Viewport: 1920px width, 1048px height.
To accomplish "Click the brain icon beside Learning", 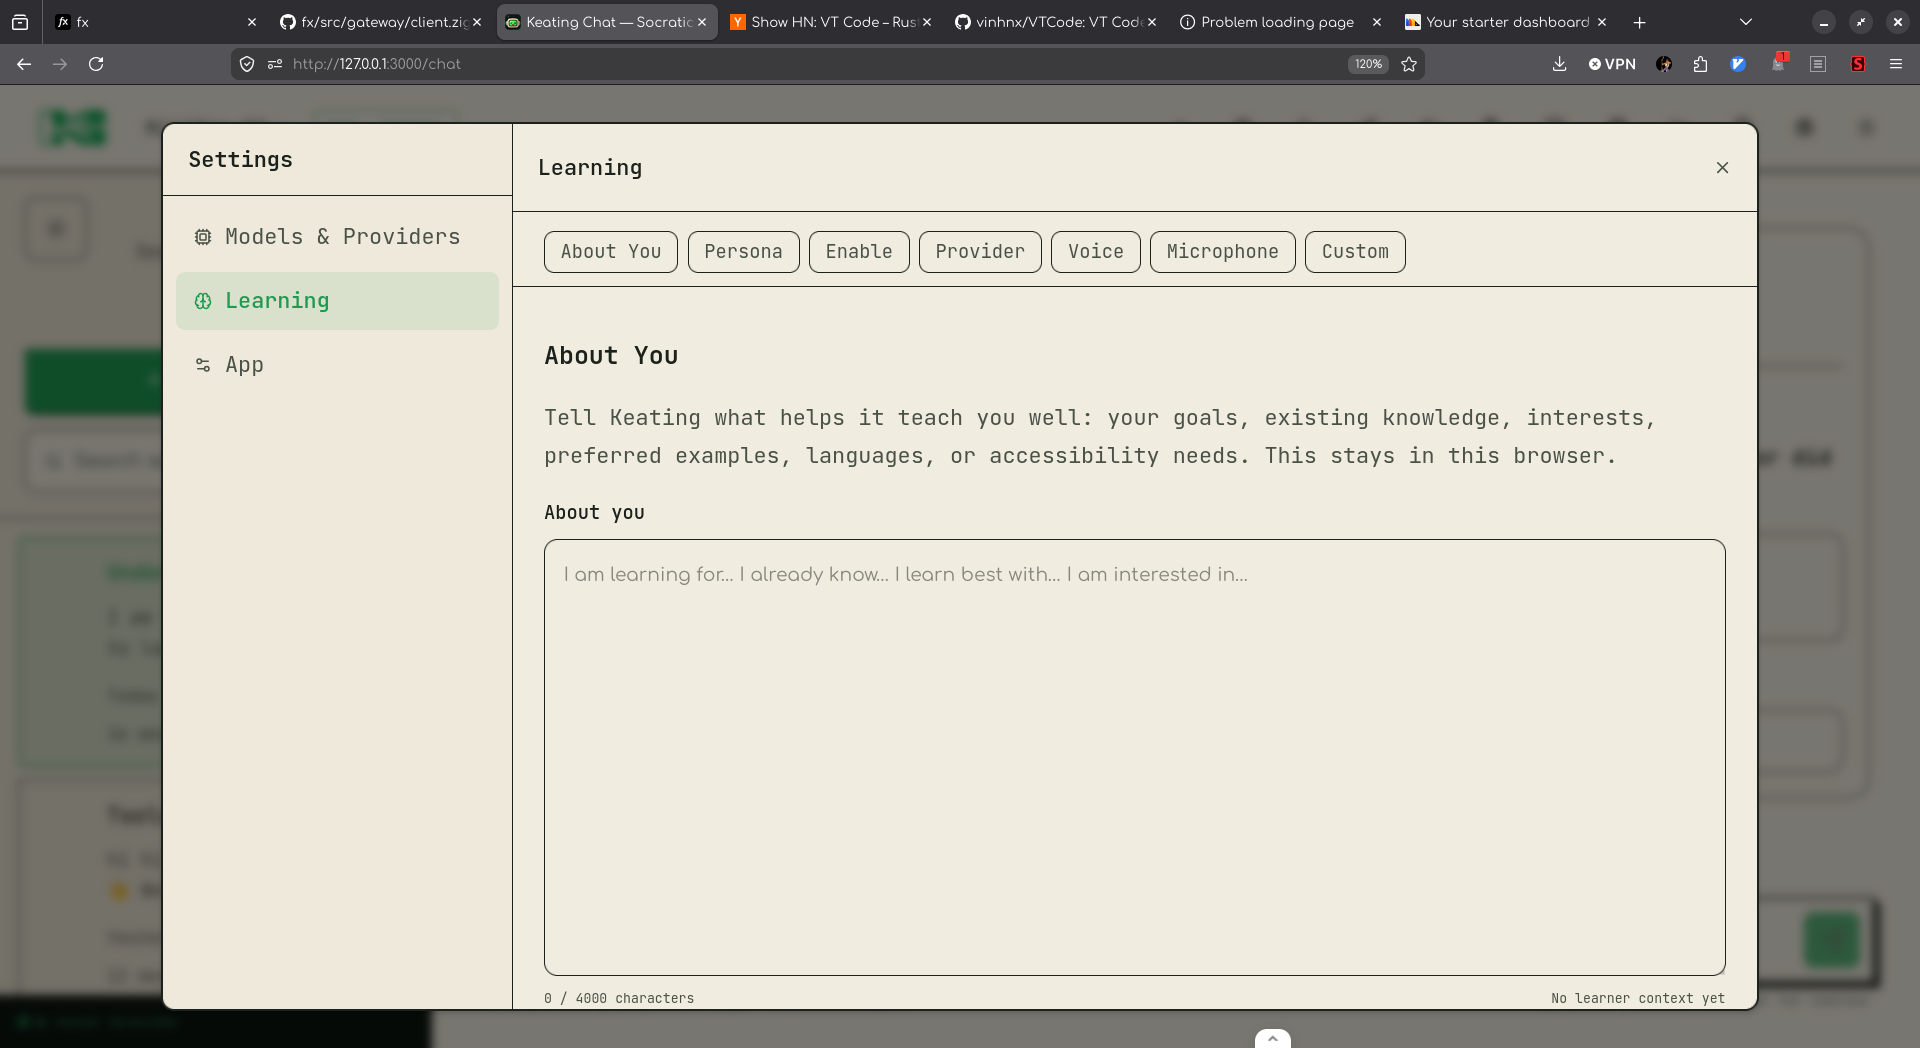I will coord(203,301).
